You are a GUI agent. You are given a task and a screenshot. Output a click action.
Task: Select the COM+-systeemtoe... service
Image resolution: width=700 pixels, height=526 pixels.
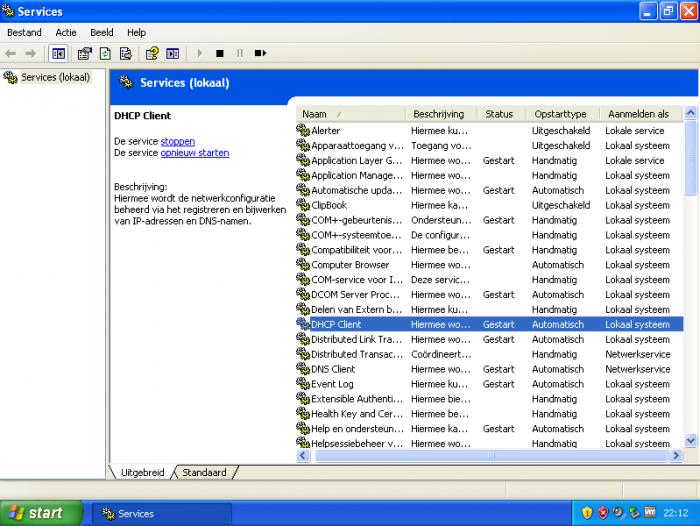coord(490,235)
